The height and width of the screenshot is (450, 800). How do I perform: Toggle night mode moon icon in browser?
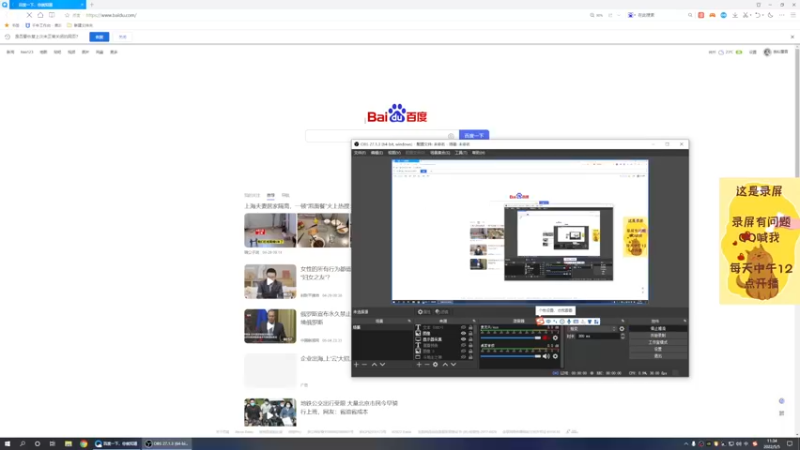point(770,15)
